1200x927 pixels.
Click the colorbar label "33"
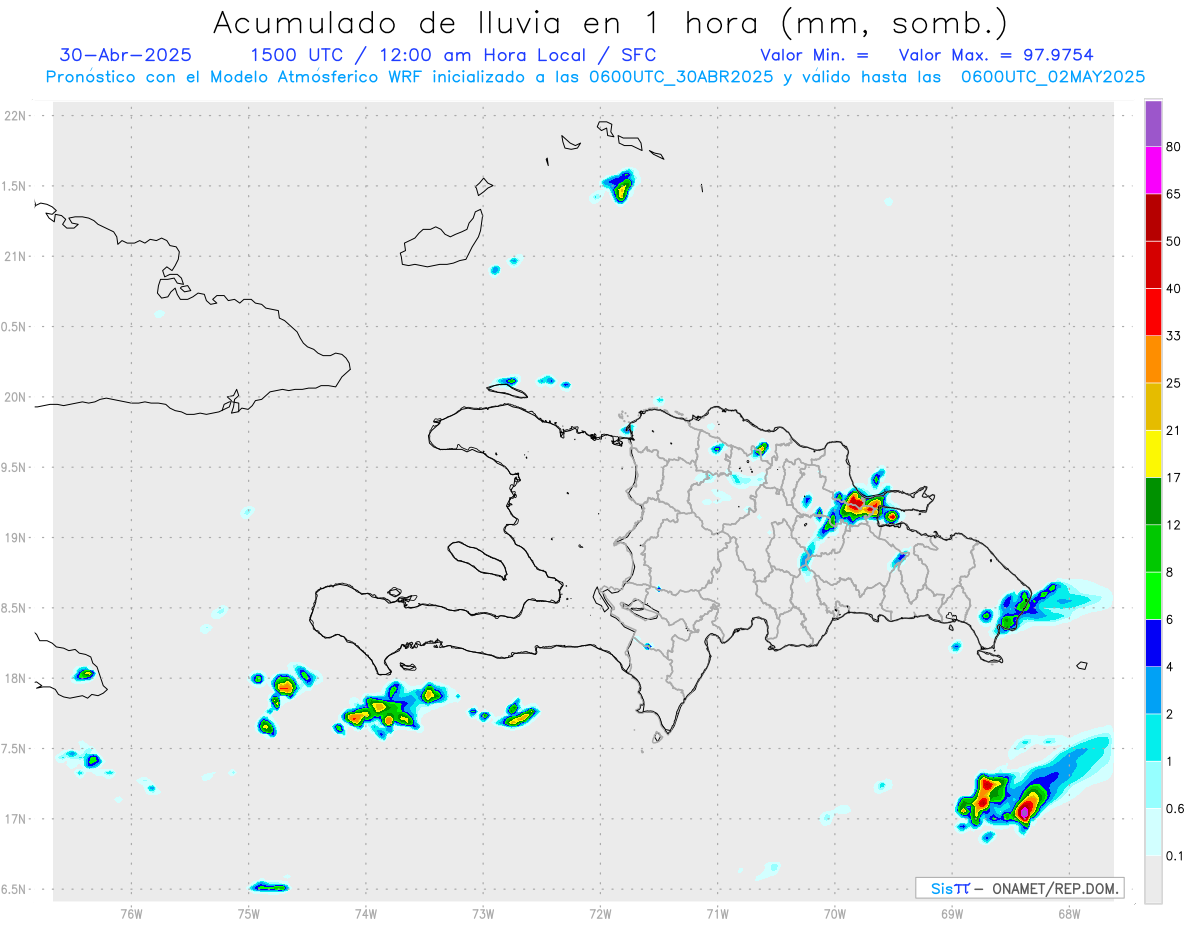coord(1174,336)
